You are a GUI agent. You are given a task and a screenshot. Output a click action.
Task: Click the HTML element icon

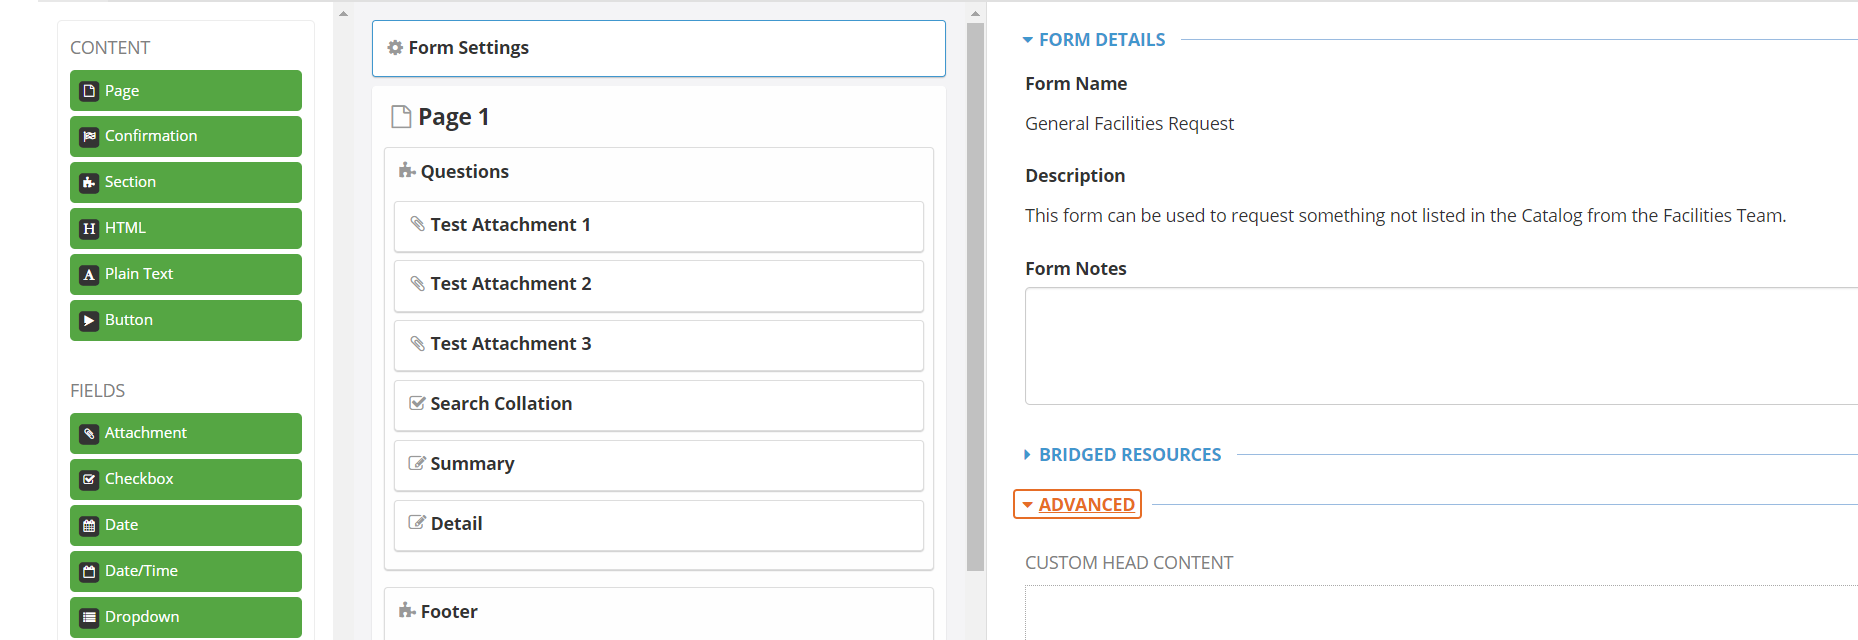[x=89, y=229]
